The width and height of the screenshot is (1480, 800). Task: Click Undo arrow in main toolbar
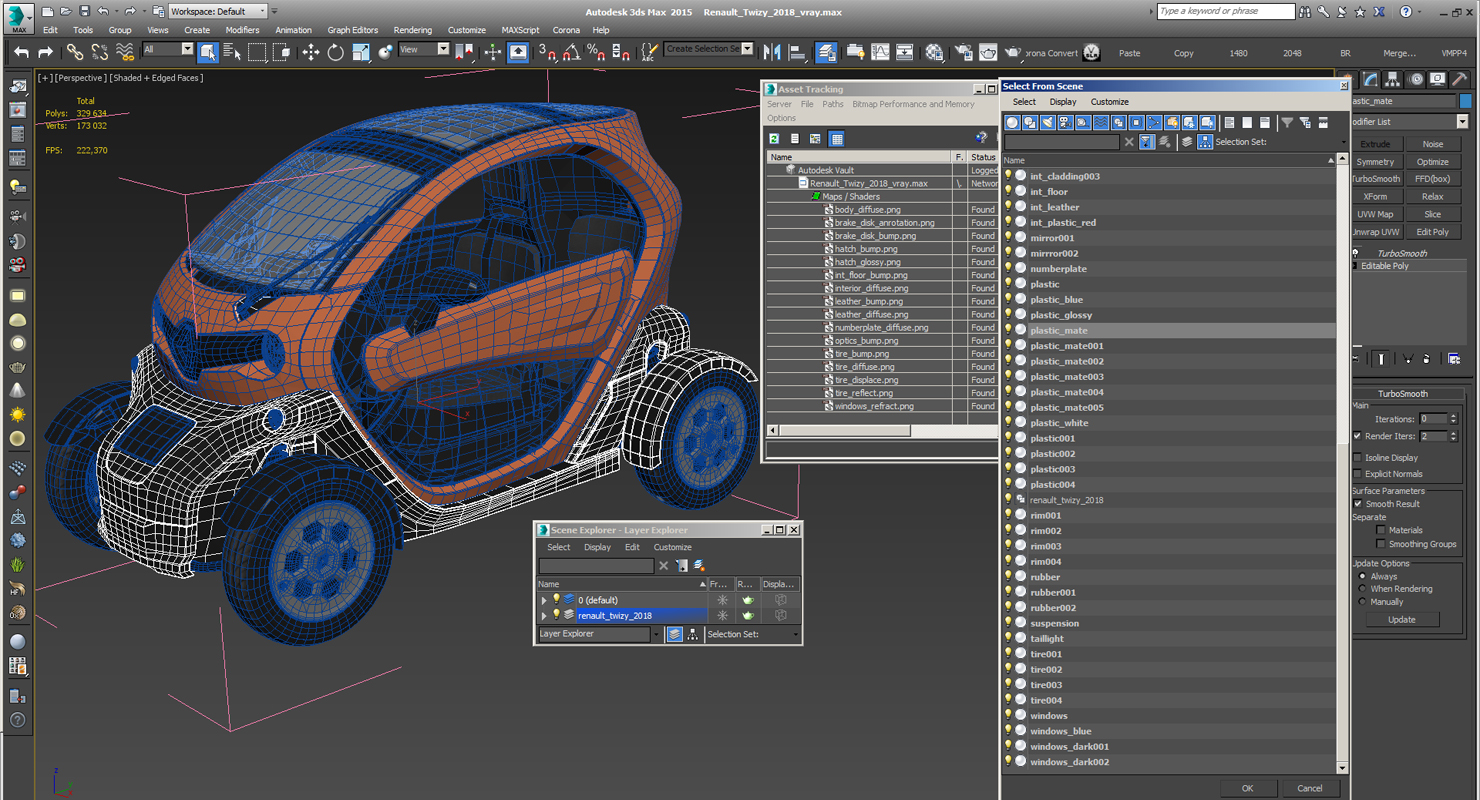point(21,52)
